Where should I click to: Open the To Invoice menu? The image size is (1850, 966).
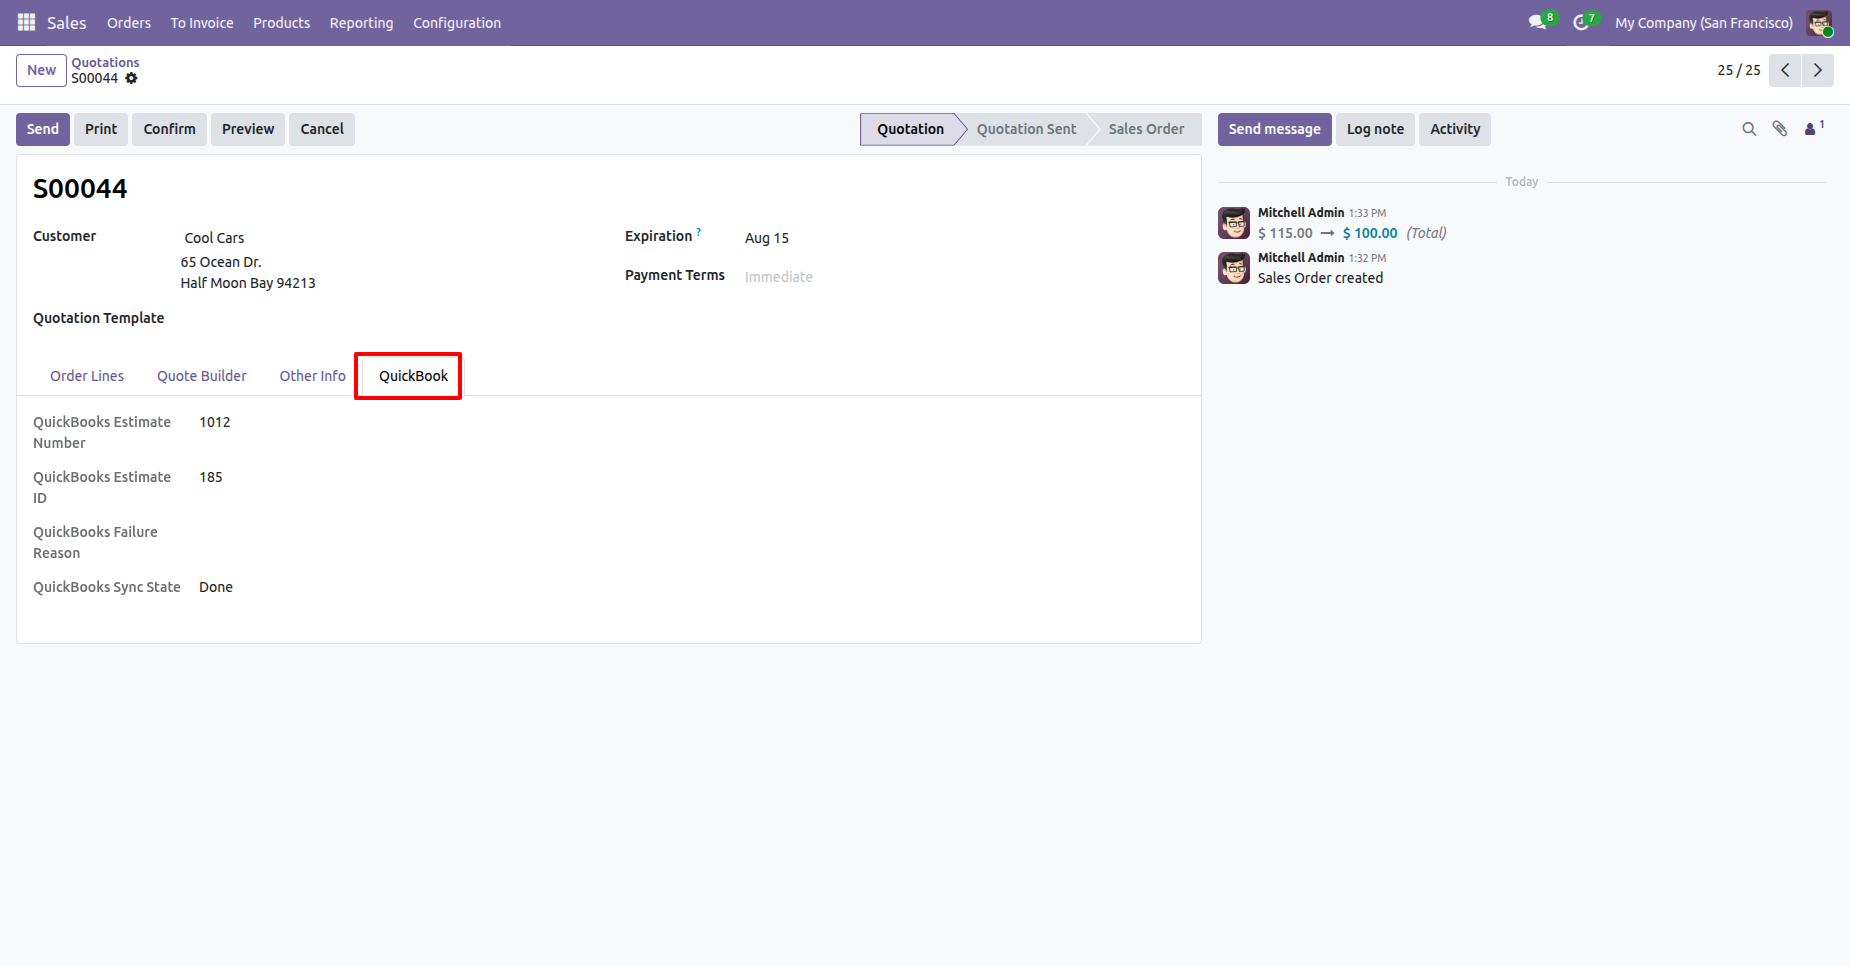pyautogui.click(x=202, y=22)
